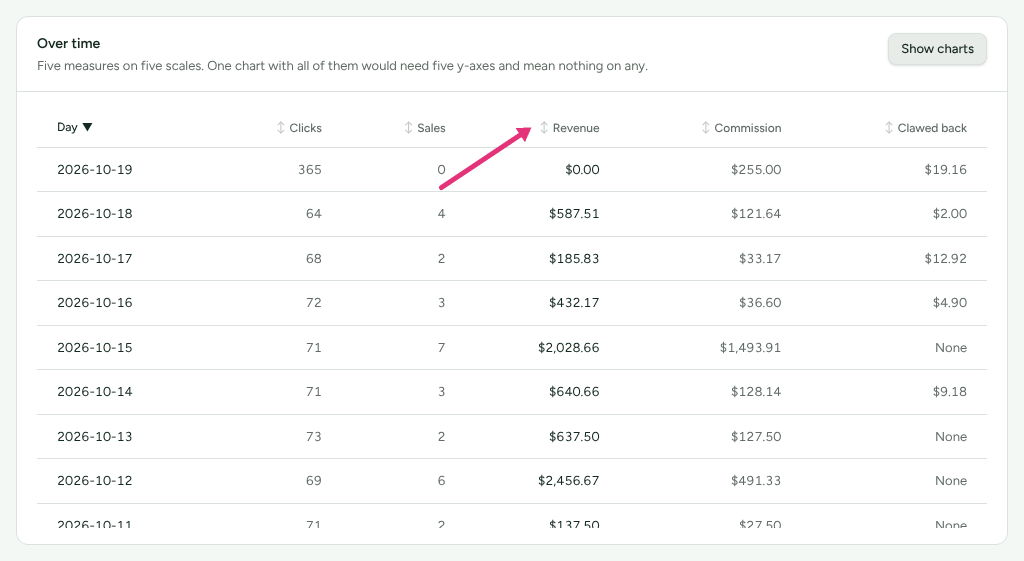This screenshot has height=561, width=1024.
Task: Click the $2,028.66 revenue value
Action: tap(568, 347)
